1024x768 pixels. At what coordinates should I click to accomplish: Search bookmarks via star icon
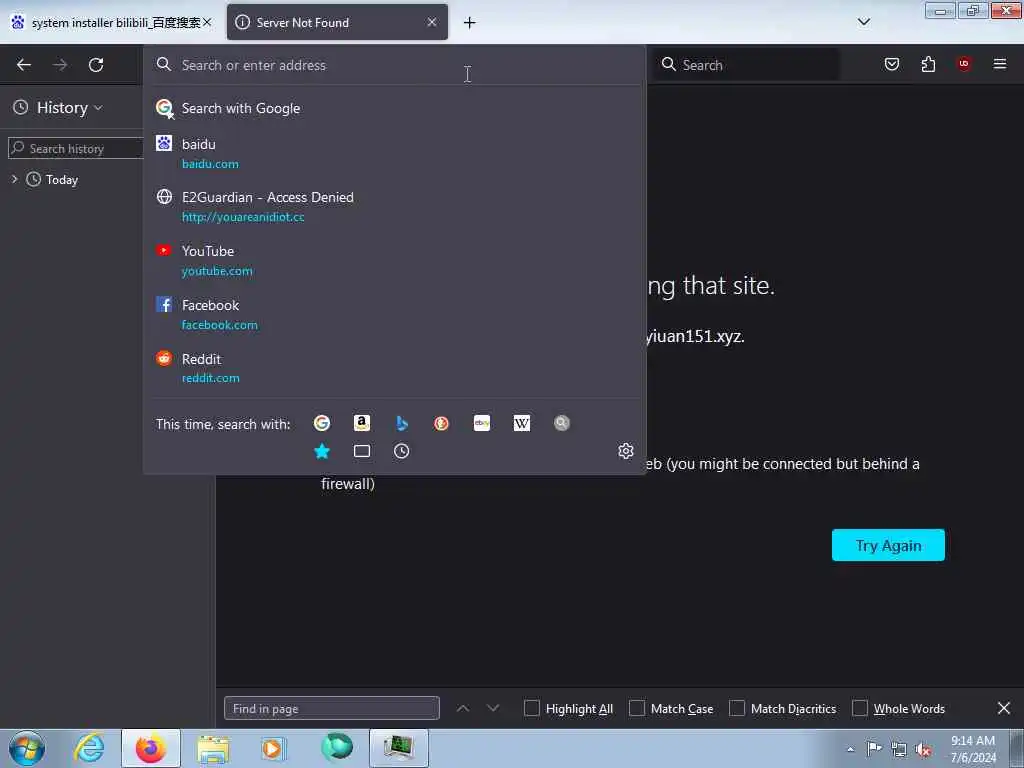[x=322, y=451]
